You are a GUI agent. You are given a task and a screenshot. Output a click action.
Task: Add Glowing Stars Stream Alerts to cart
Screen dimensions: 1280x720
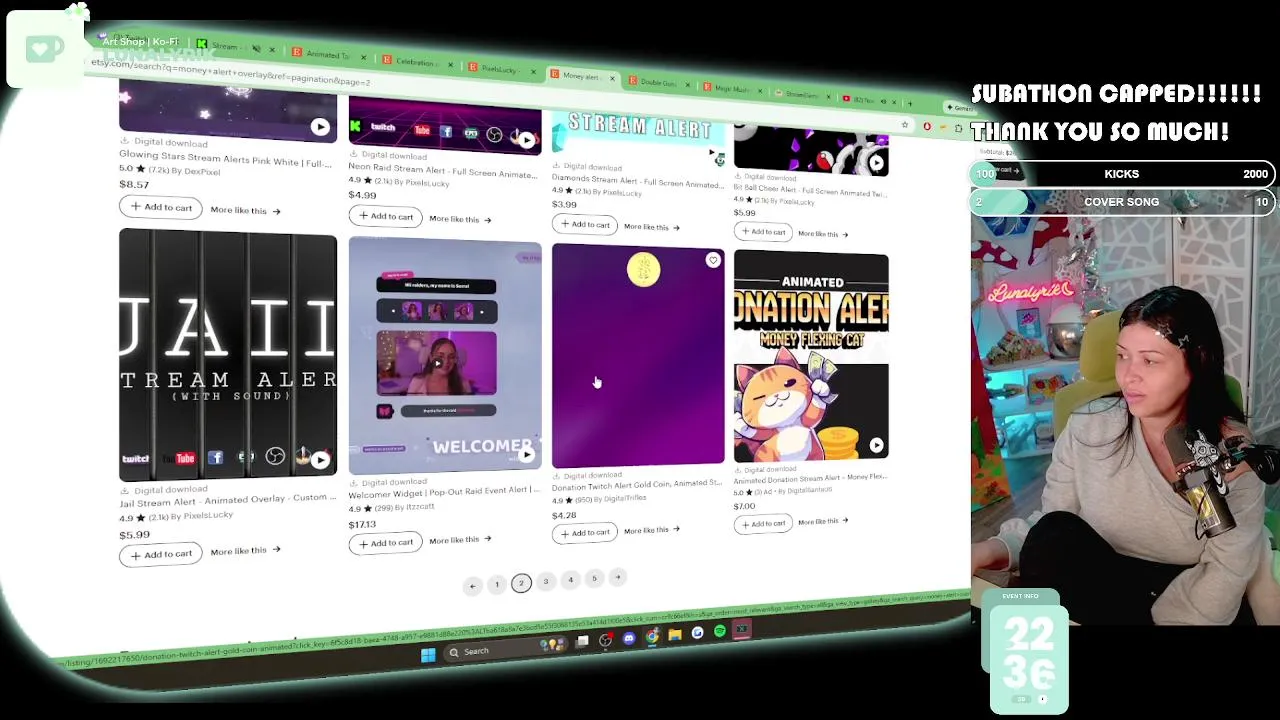point(160,207)
